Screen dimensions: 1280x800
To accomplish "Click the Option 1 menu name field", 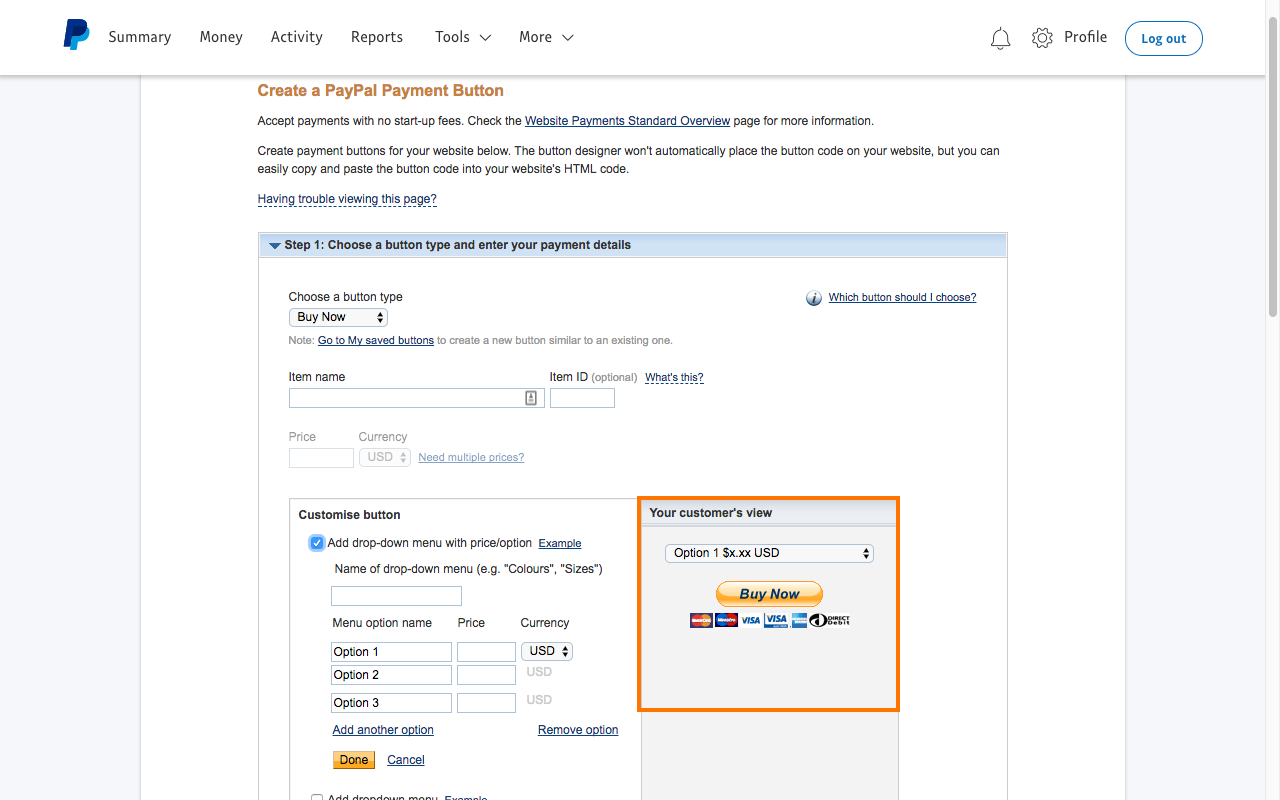I will 391,652.
